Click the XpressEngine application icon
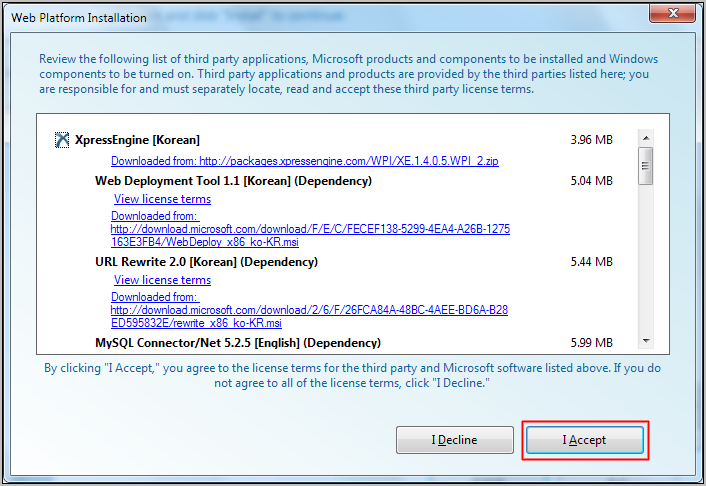 (x=62, y=140)
